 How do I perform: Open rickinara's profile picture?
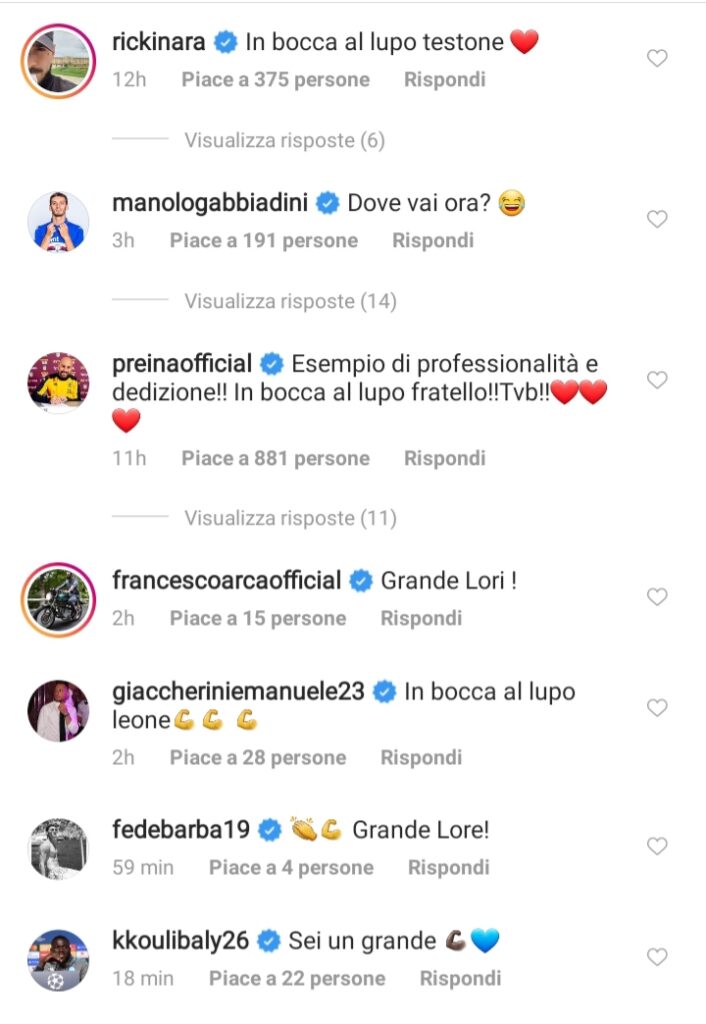57,61
